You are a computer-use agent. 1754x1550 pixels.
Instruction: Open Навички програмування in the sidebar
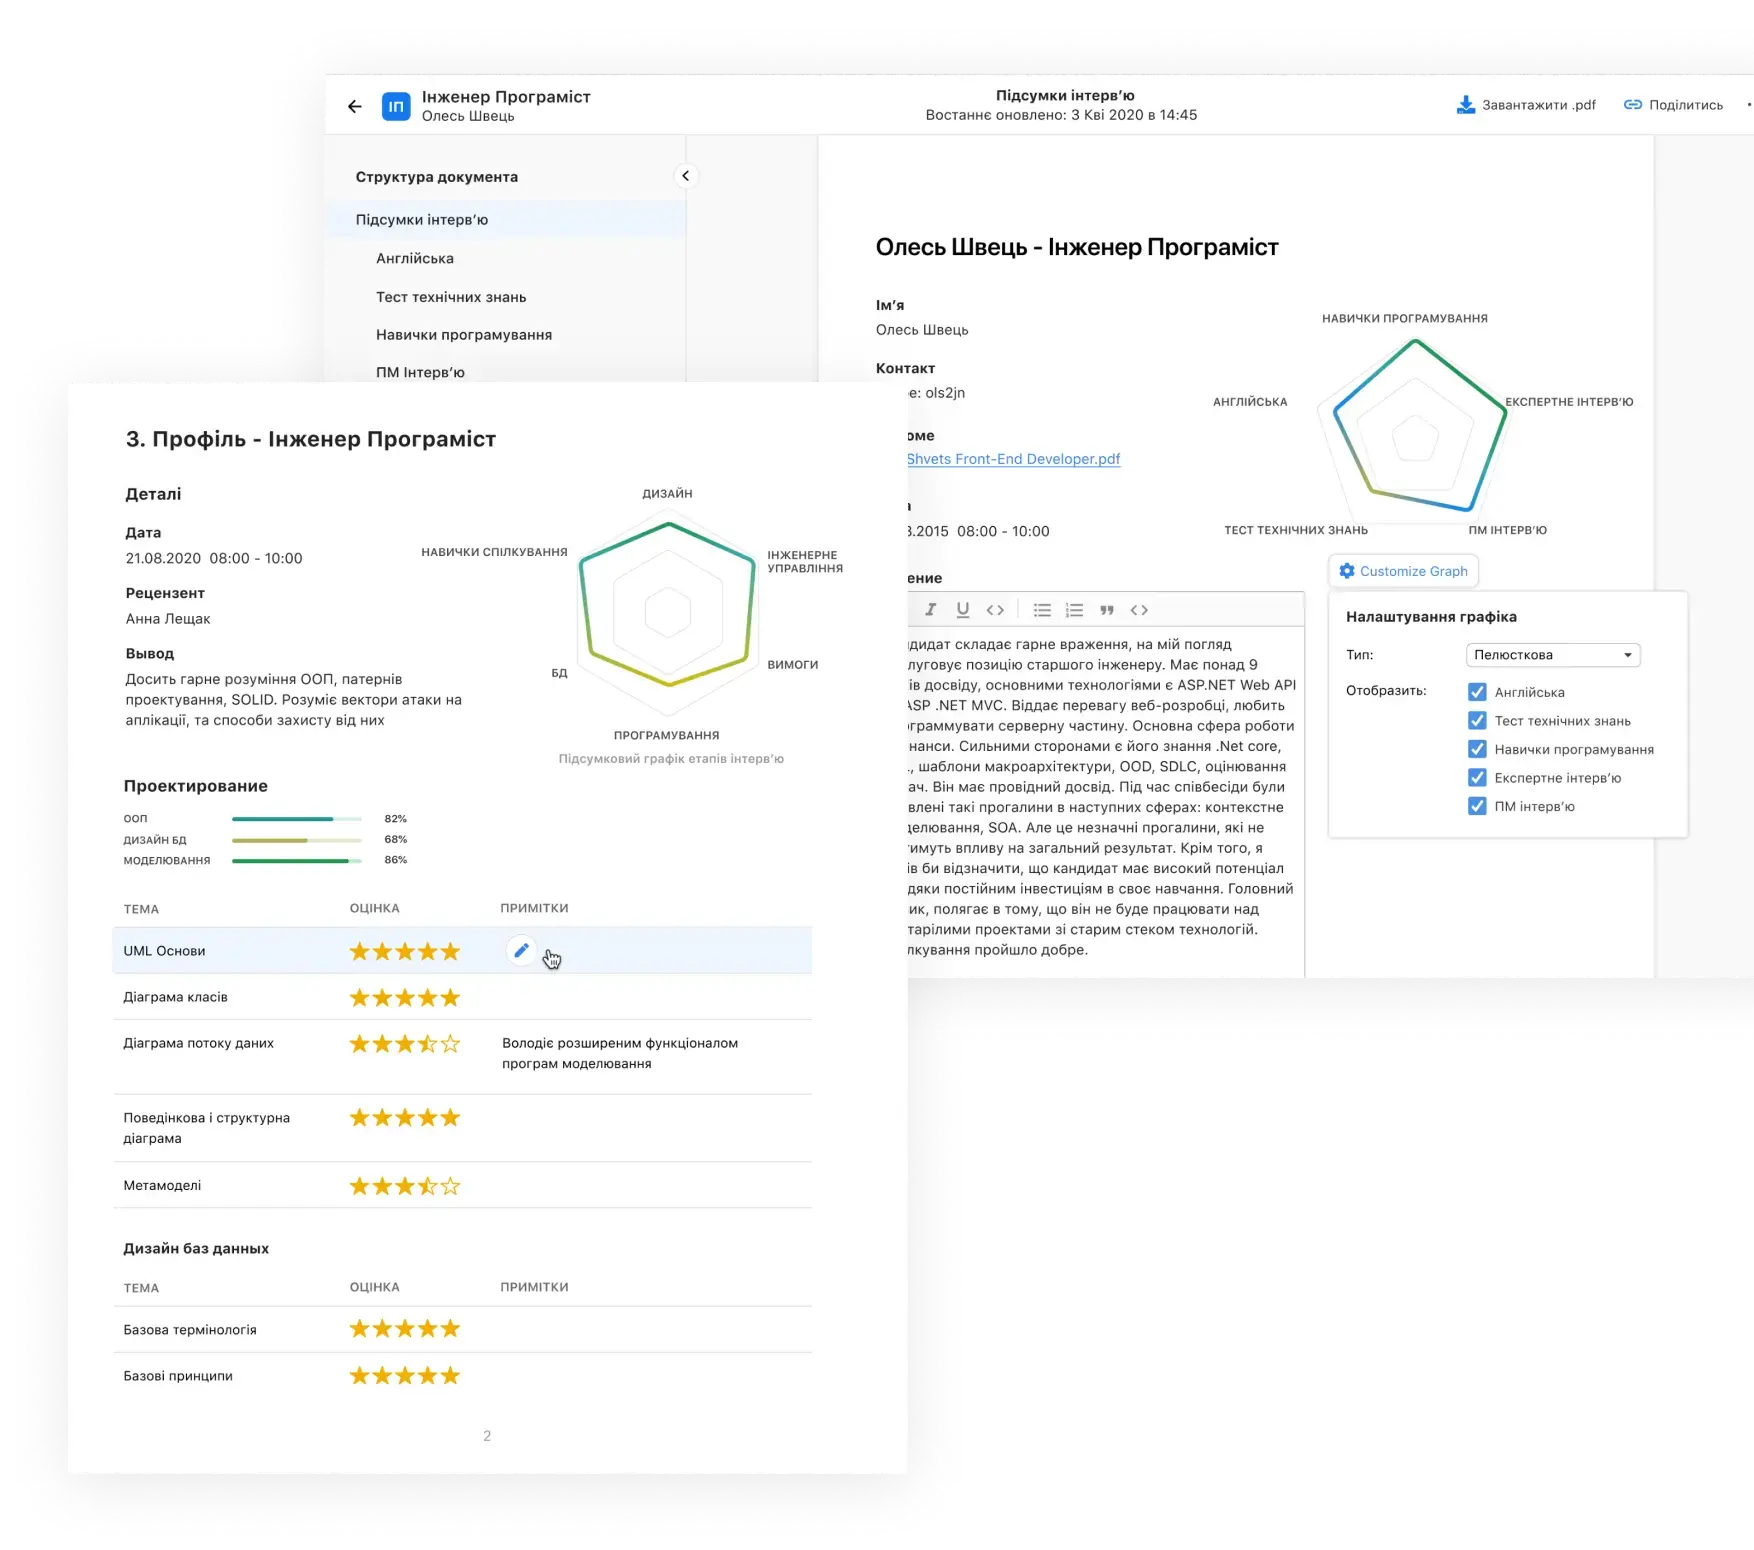point(464,335)
